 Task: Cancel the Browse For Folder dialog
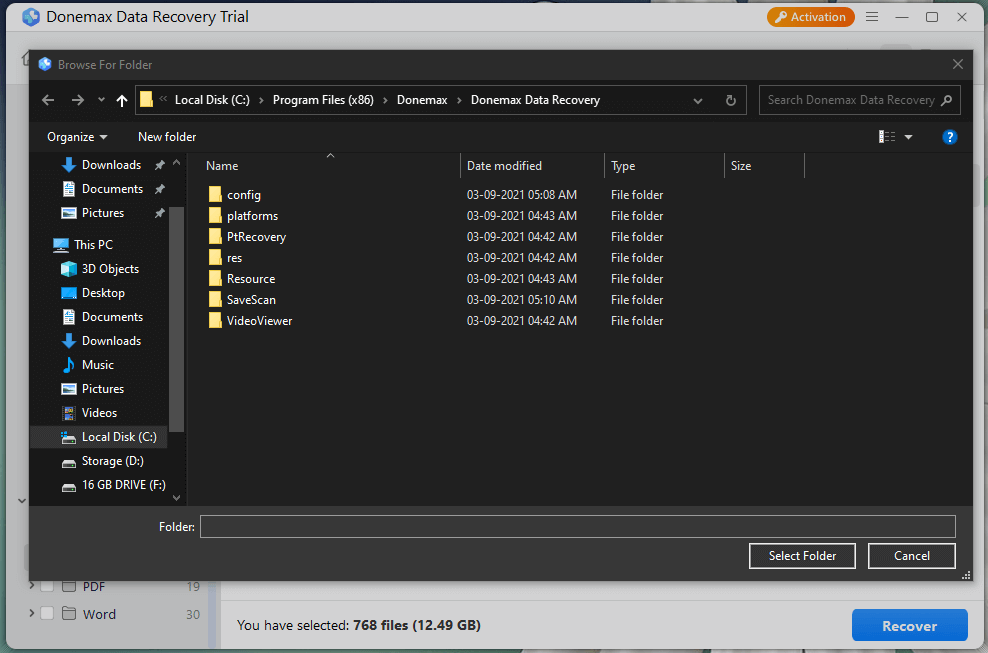[x=912, y=556]
